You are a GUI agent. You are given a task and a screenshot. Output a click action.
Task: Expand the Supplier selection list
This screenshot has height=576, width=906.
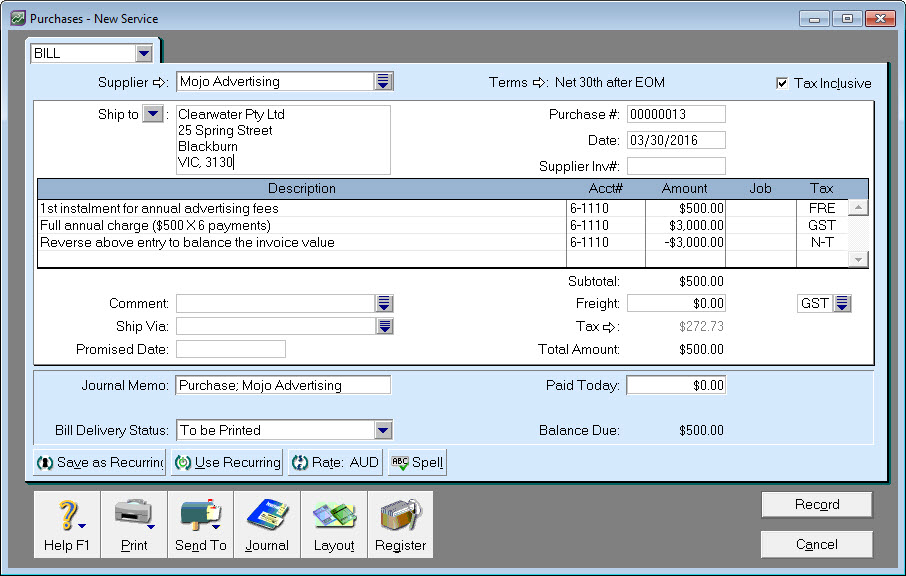pyautogui.click(x=384, y=82)
